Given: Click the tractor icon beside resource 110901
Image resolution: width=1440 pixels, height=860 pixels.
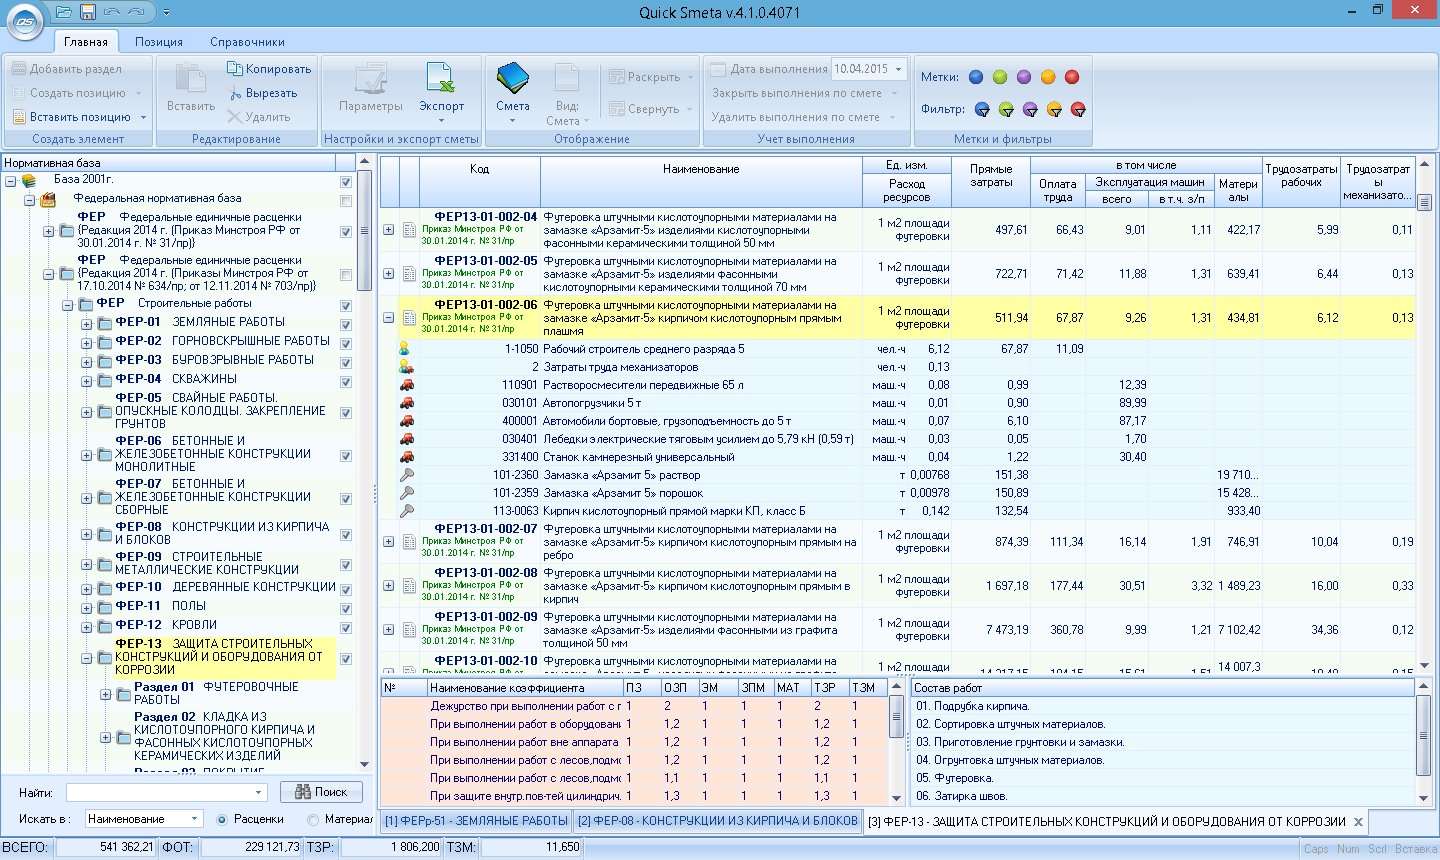Looking at the screenshot, I should (406, 385).
